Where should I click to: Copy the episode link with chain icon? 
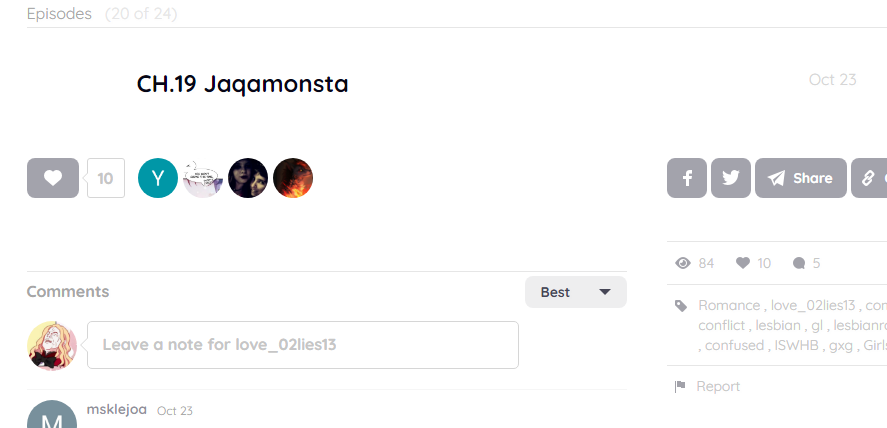coord(868,178)
